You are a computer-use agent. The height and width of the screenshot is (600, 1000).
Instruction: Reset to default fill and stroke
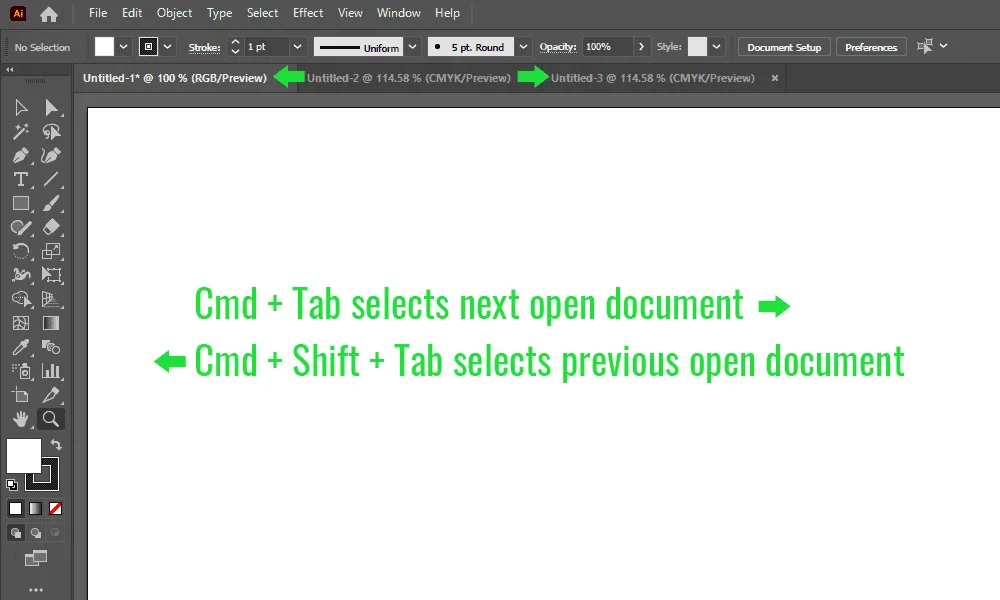click(11, 485)
